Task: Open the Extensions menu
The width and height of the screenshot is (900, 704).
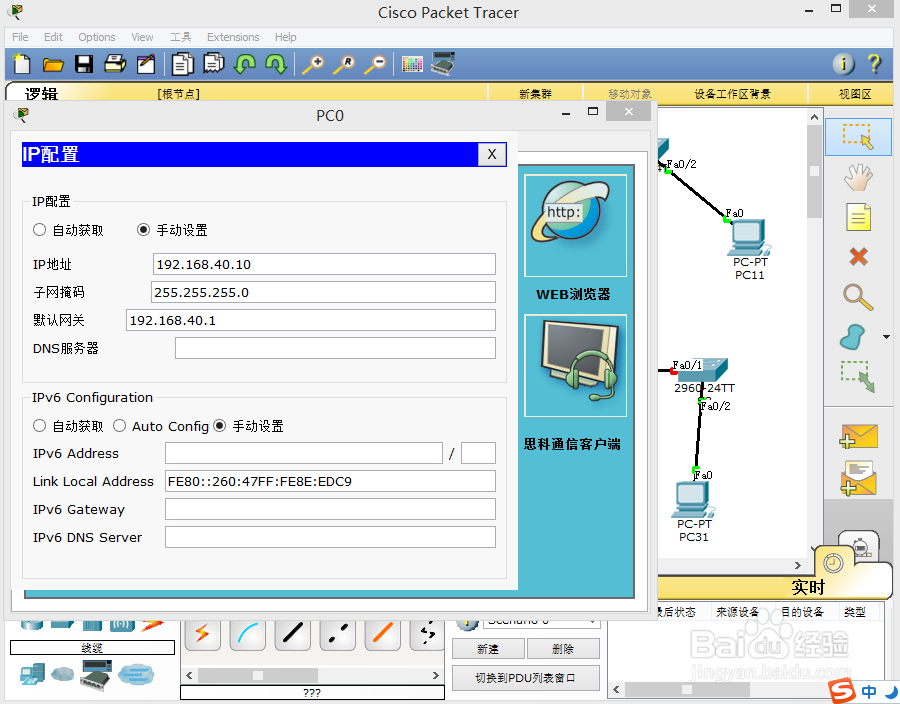Action: 233,37
